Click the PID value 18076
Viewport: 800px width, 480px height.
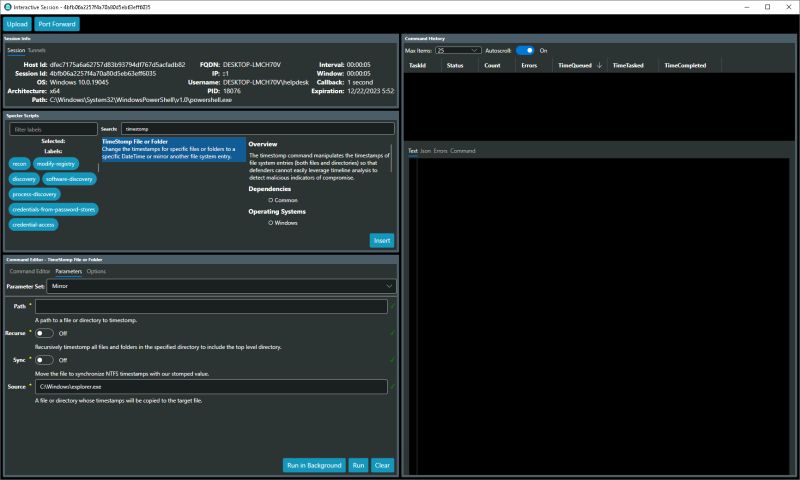232,91
